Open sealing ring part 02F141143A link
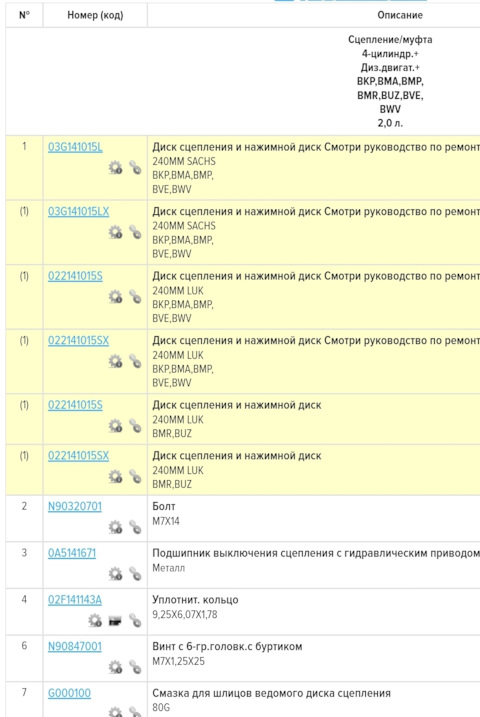This screenshot has height=717, width=480. point(75,600)
